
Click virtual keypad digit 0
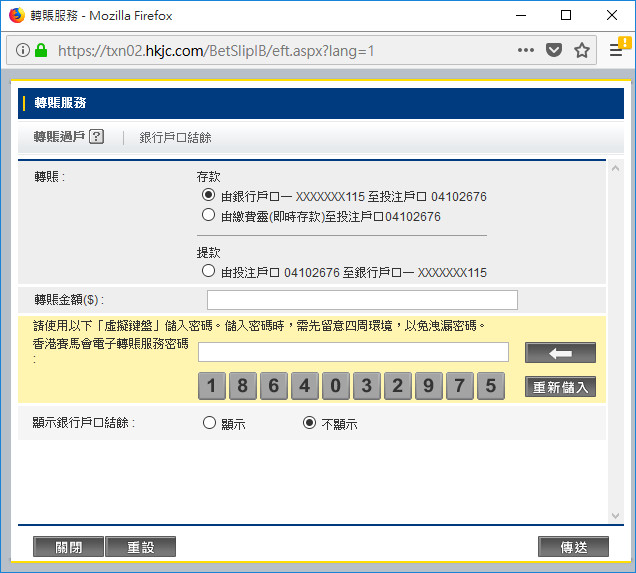(x=336, y=386)
